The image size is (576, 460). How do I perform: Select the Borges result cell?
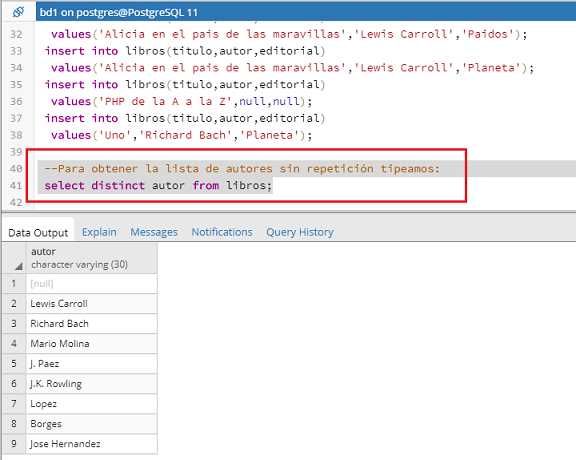pos(91,424)
